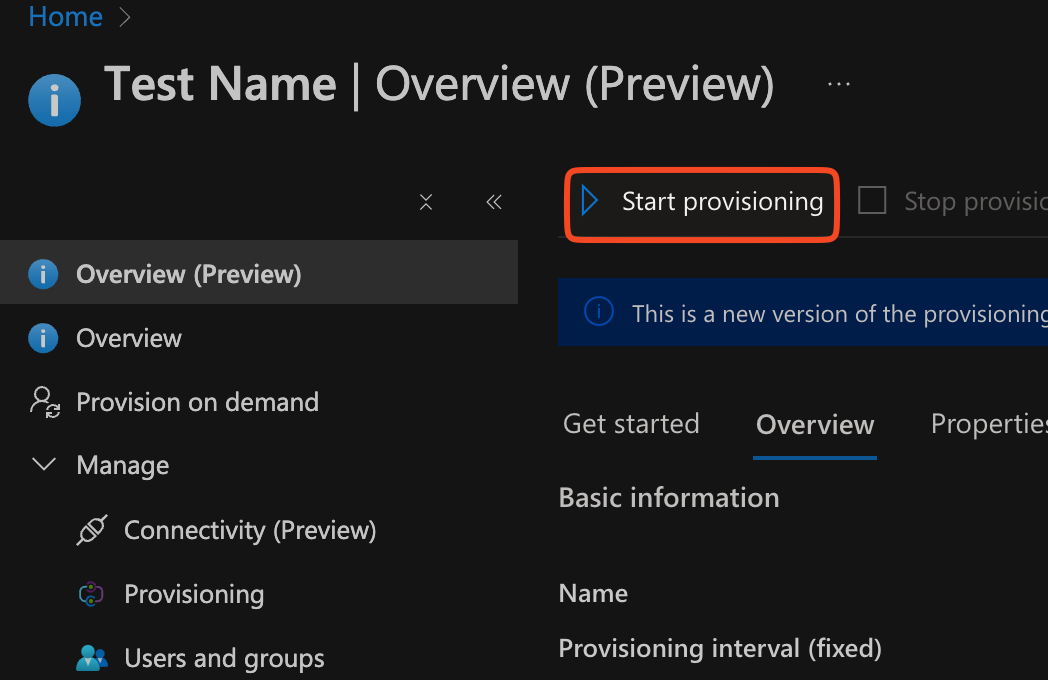
Task: Select the Overview tab
Action: pyautogui.click(x=814, y=425)
